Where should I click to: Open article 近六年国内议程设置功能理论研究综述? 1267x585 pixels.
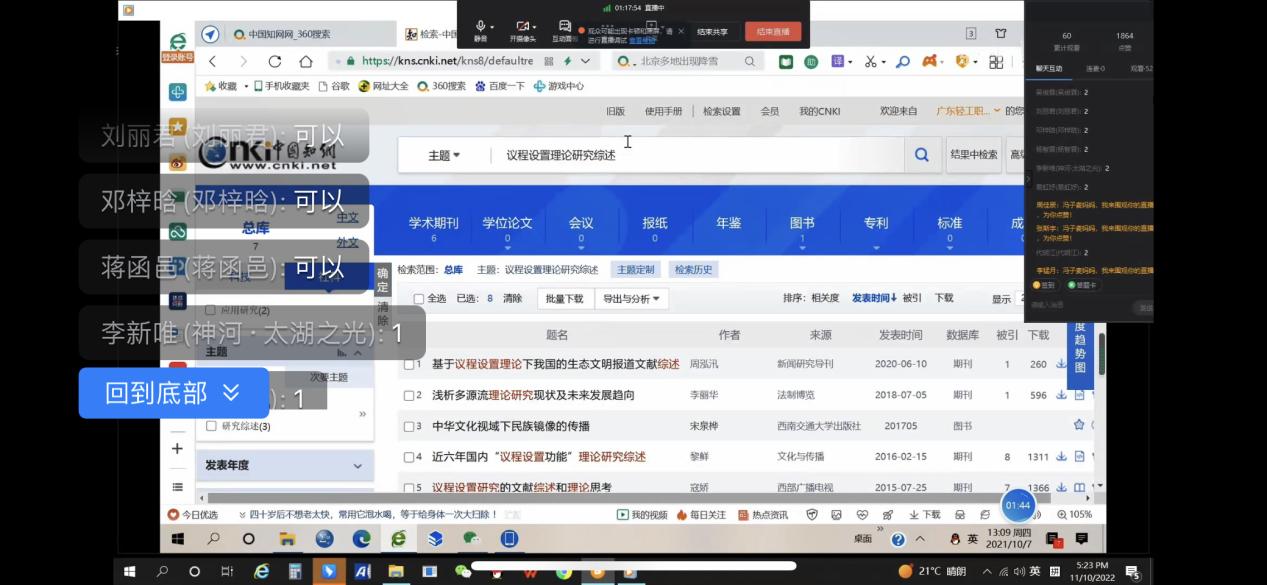click(539, 457)
